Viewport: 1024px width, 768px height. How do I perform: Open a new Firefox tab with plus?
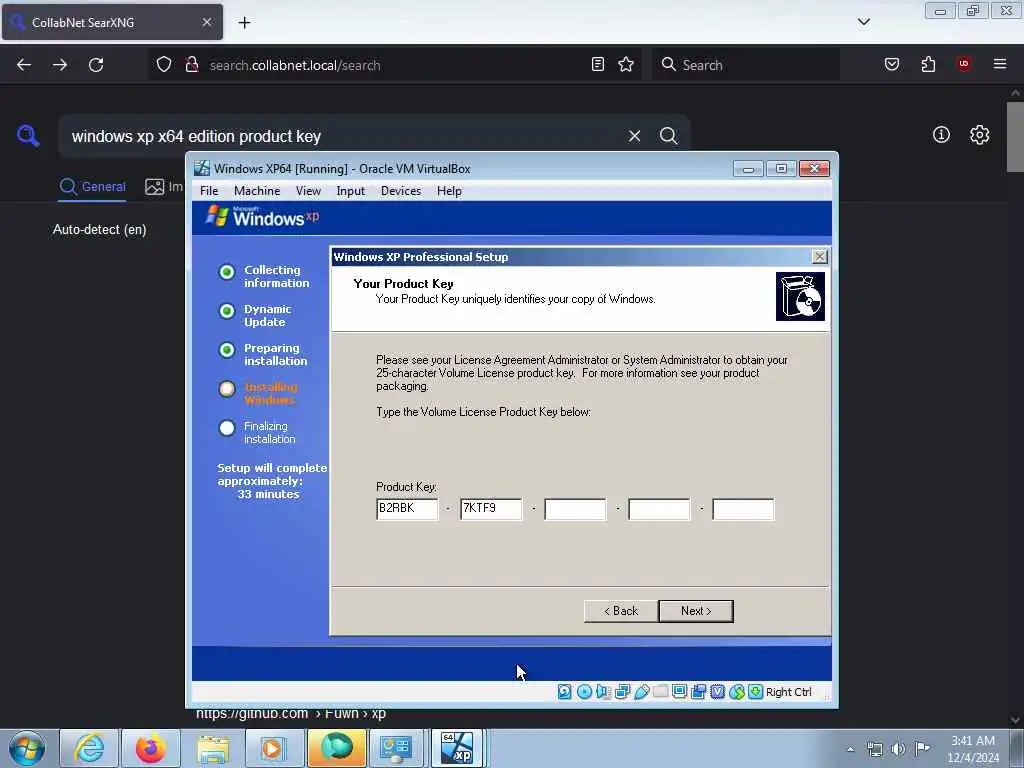tap(244, 23)
